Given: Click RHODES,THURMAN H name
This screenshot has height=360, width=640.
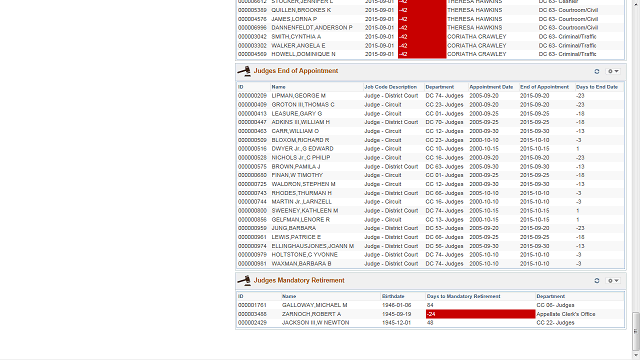Looking at the screenshot, I should 302,193.
